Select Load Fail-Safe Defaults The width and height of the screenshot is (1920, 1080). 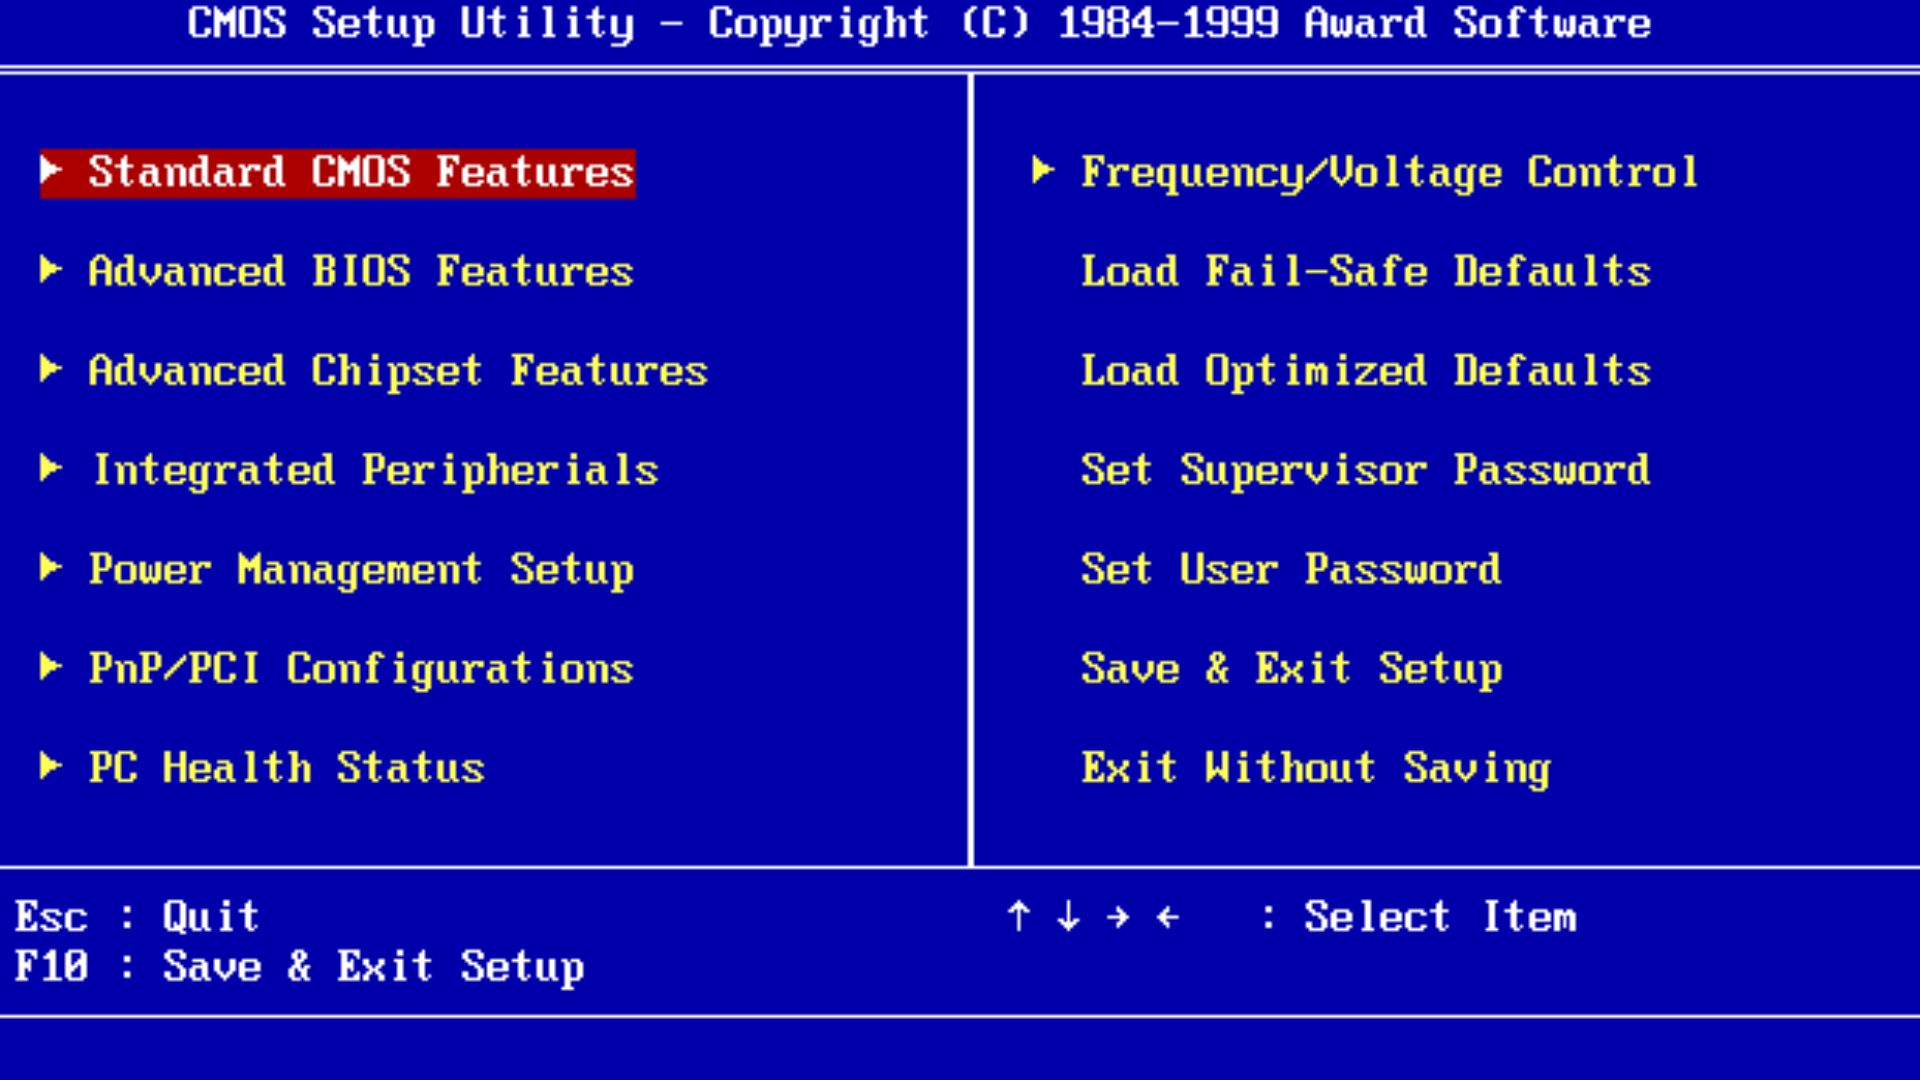[1366, 271]
